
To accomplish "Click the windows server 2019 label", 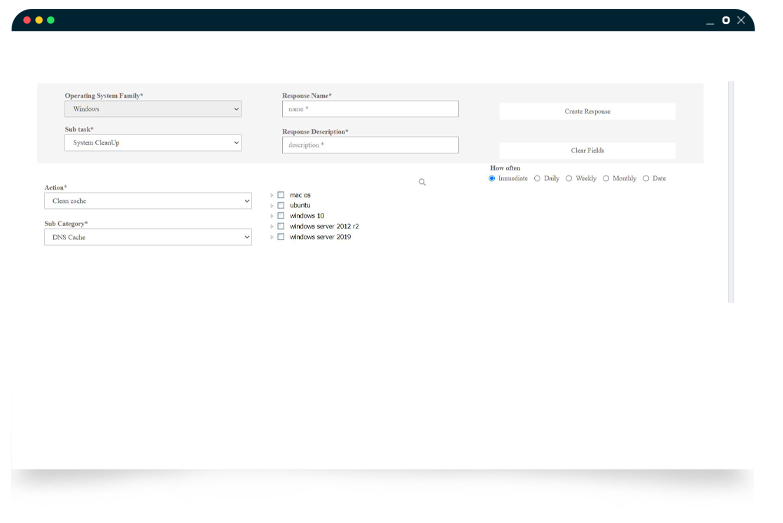I will coord(320,237).
